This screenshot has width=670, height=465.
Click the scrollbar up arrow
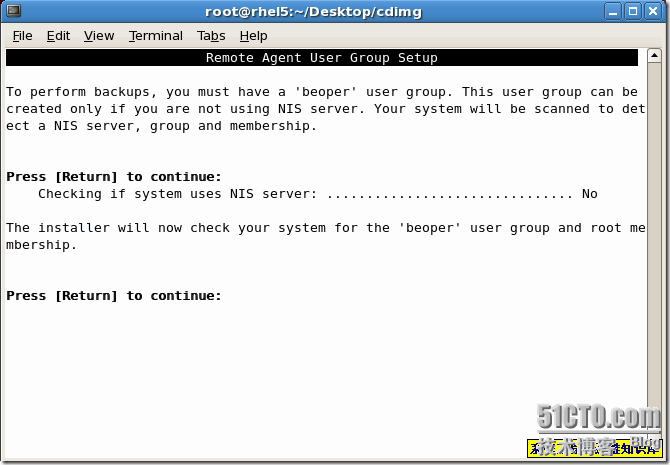pos(654,56)
